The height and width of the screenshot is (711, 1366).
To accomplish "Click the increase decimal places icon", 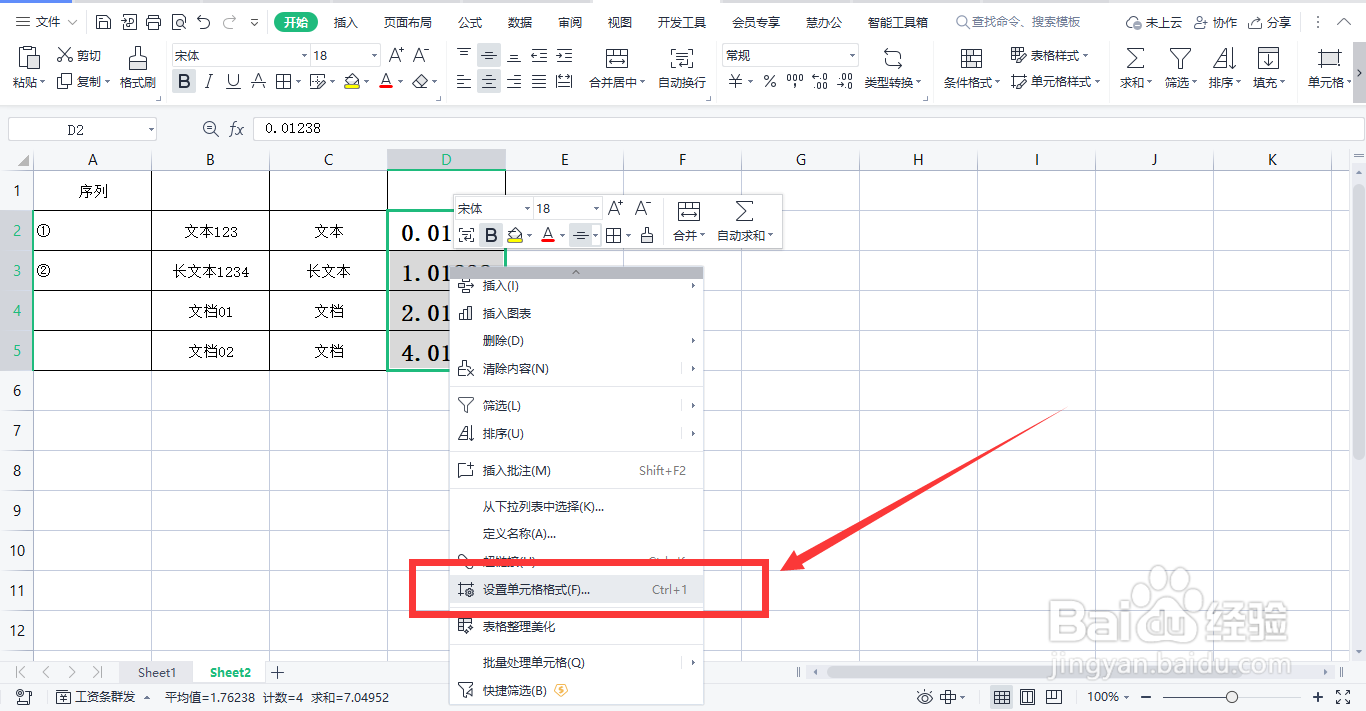I will coord(820,82).
